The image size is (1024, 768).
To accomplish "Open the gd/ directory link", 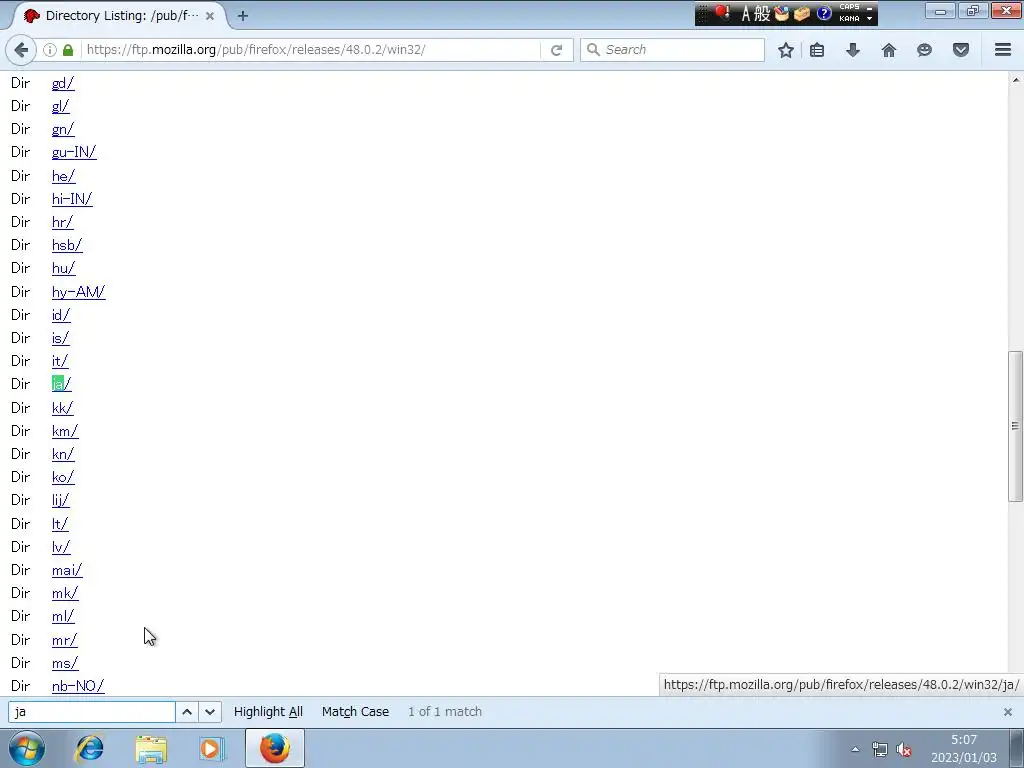I will pos(63,83).
